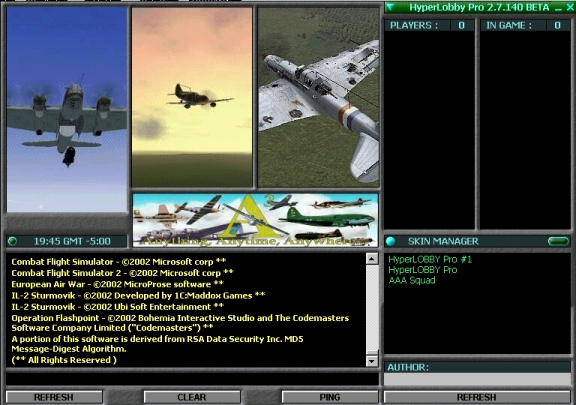Image resolution: width=576 pixels, height=405 pixels.
Task: Click the PLAYERS list header
Action: 429,25
